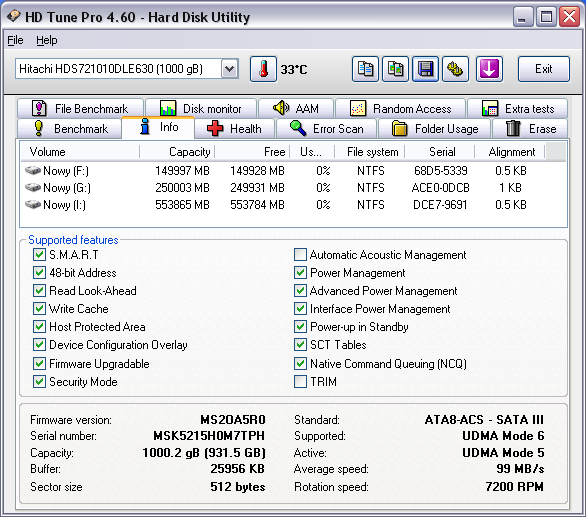Screen dimensions: 586x517
Task: Click the Exit button
Action: coord(544,69)
